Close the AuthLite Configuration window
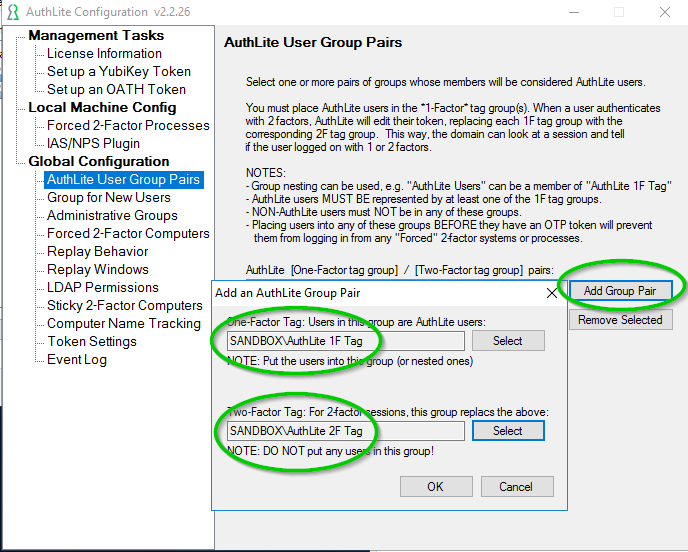Image resolution: width=688 pixels, height=552 pixels. point(665,12)
